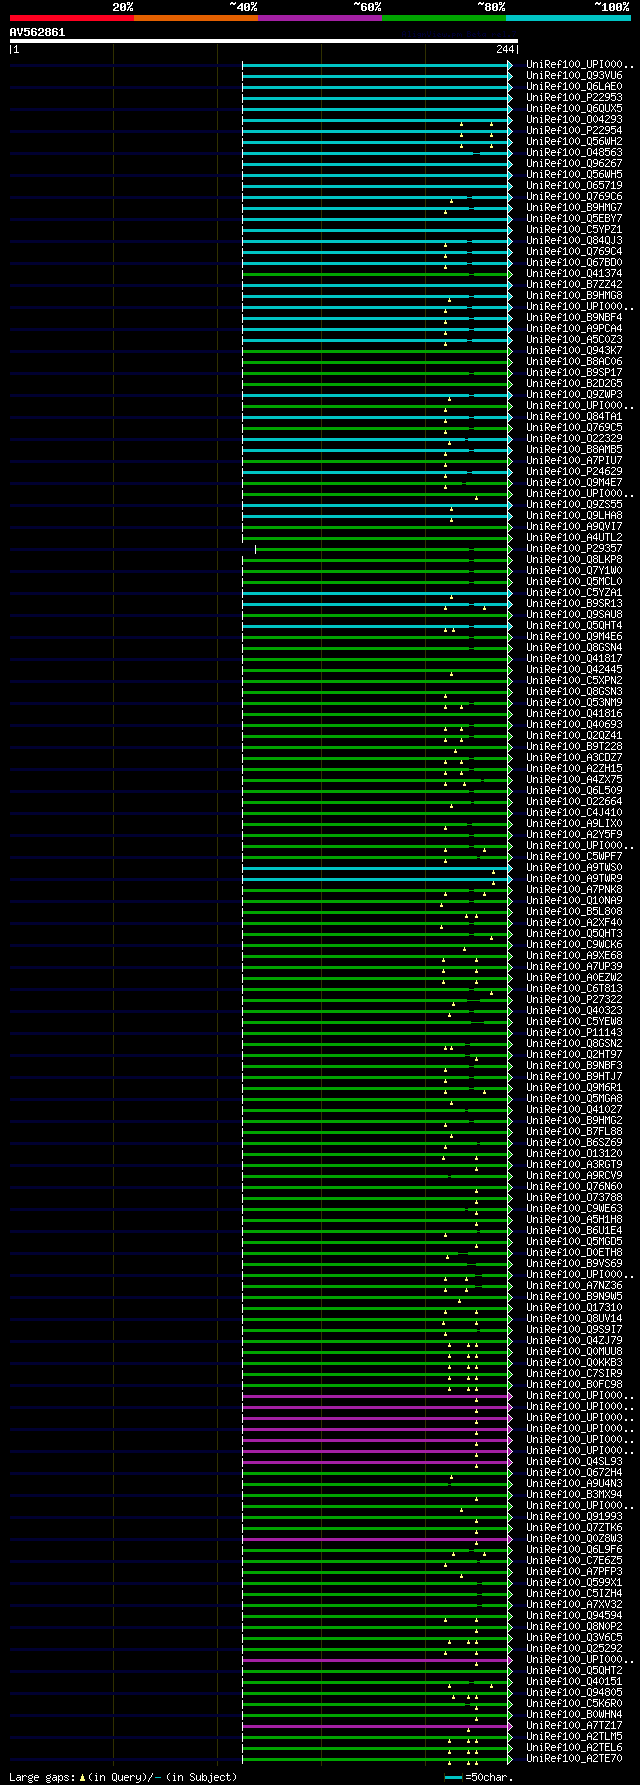
Task: Click the cyan ~100% legend segment
Action: (568, 18)
